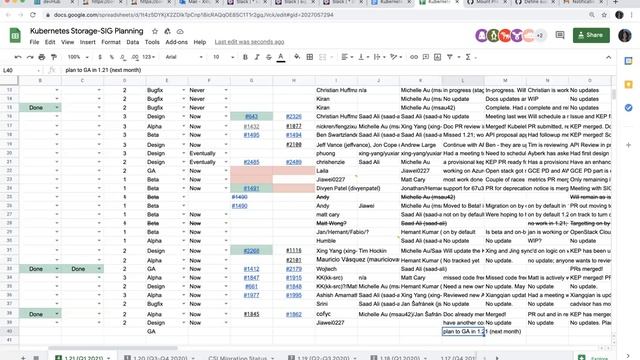Apply currency format with the dollar icon

coord(100,57)
